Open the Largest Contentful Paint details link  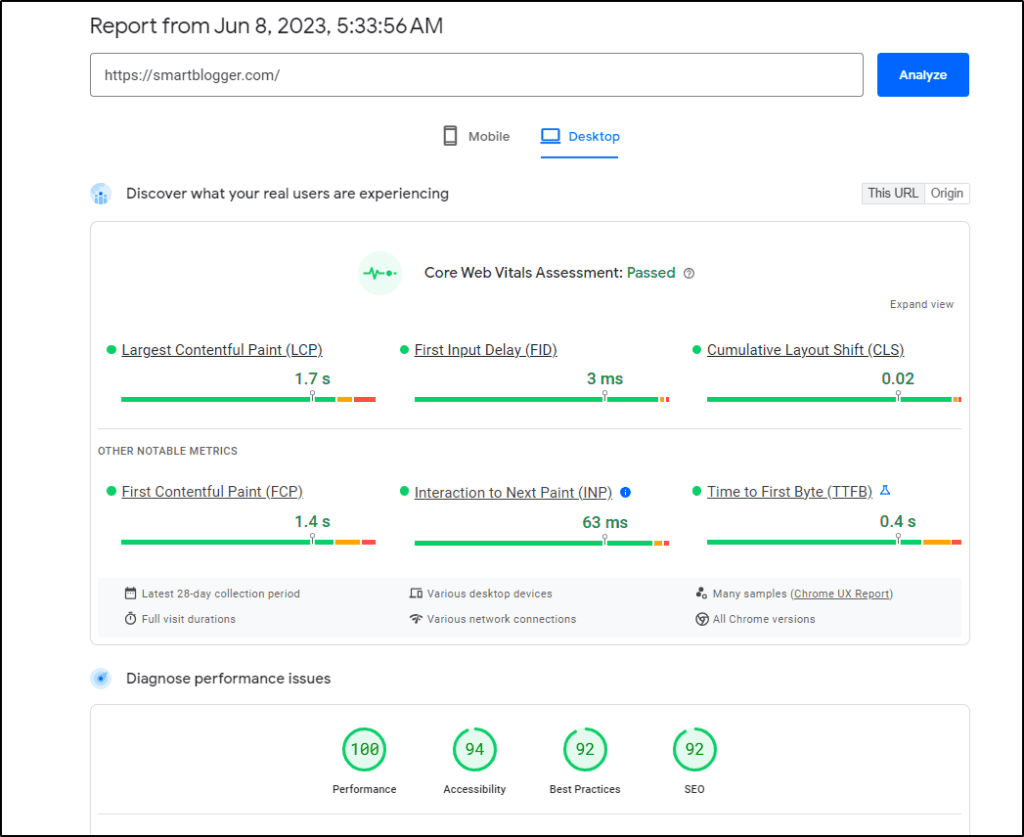221,350
